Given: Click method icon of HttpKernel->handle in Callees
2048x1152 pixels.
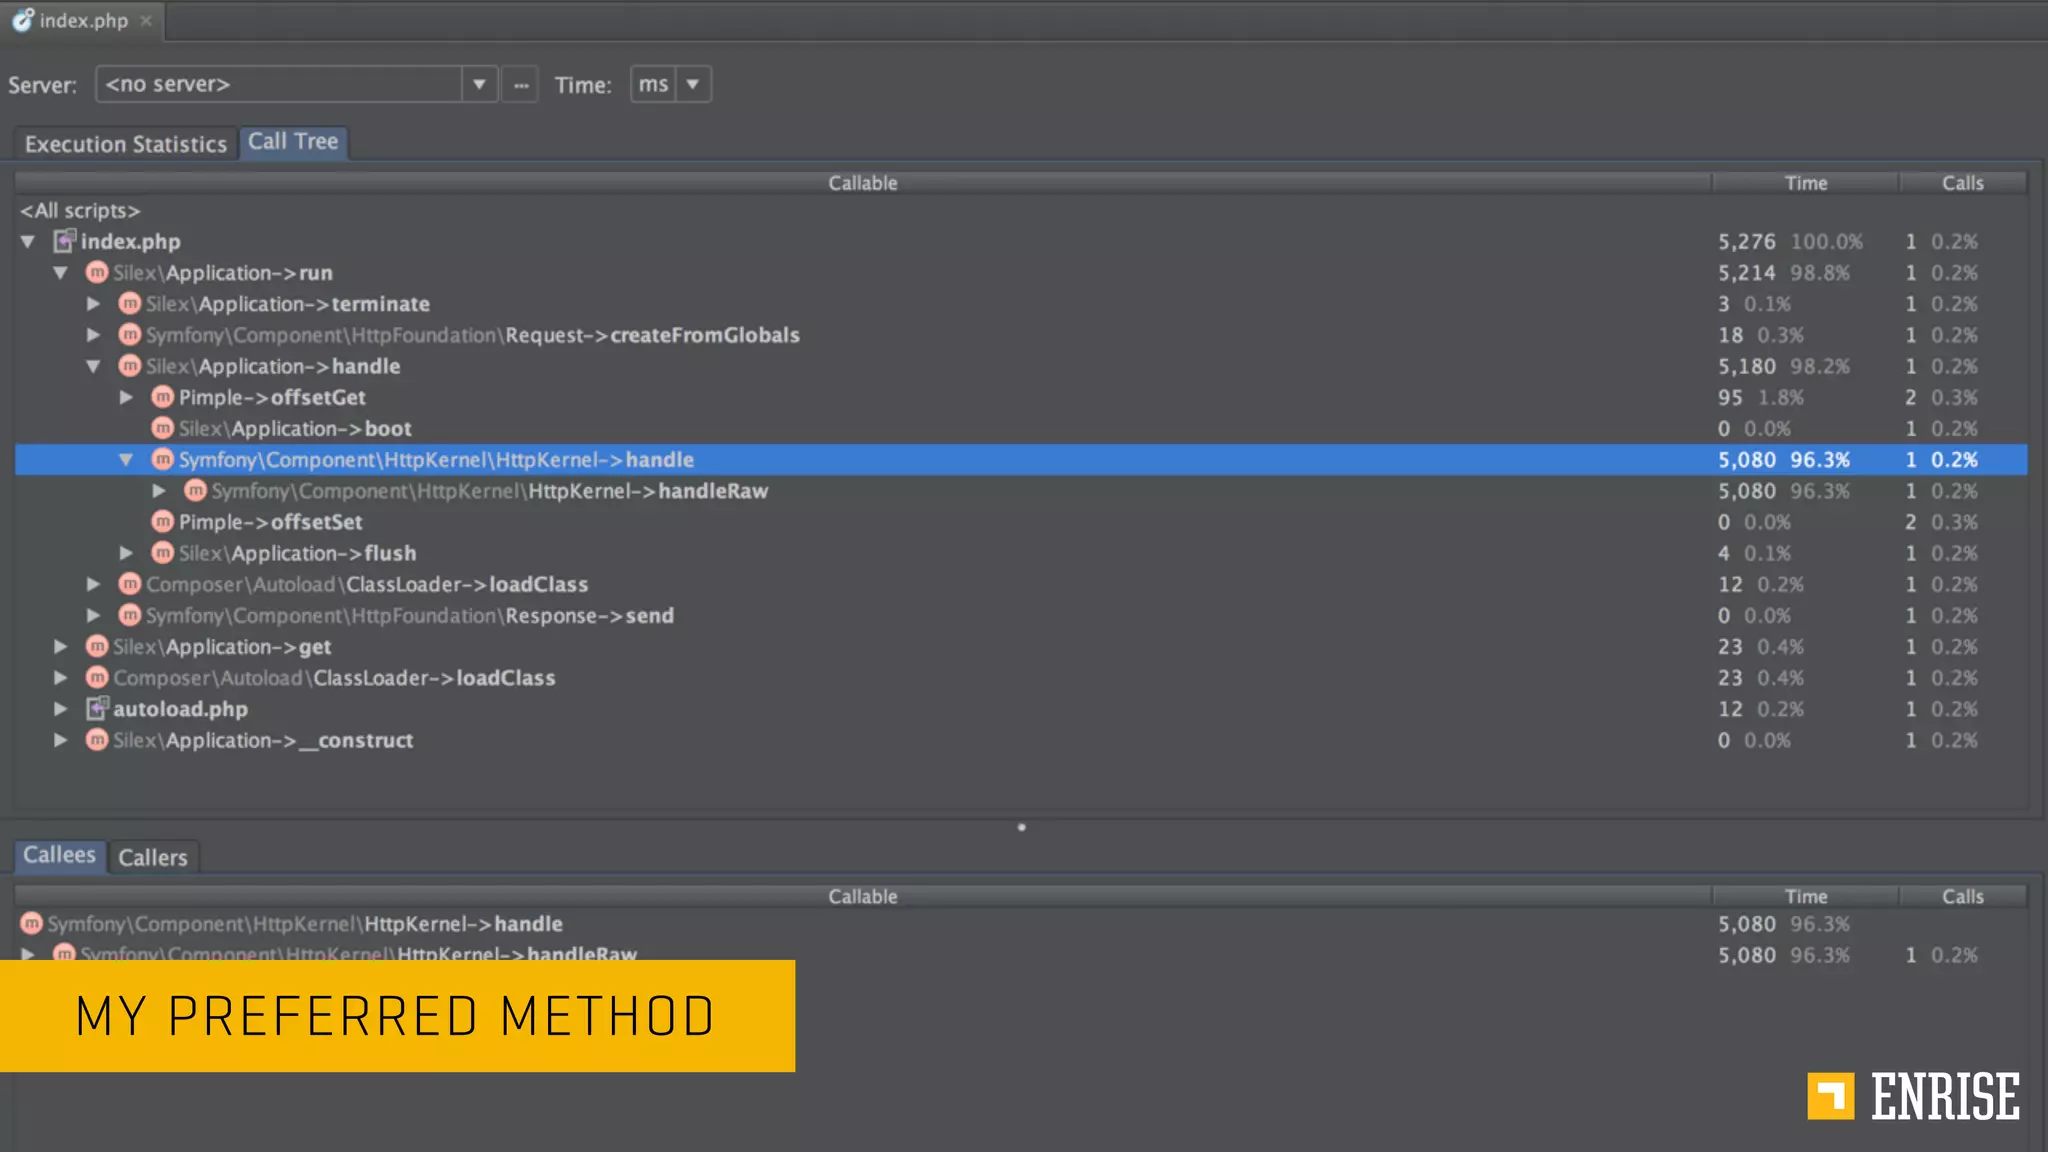Looking at the screenshot, I should 31,924.
